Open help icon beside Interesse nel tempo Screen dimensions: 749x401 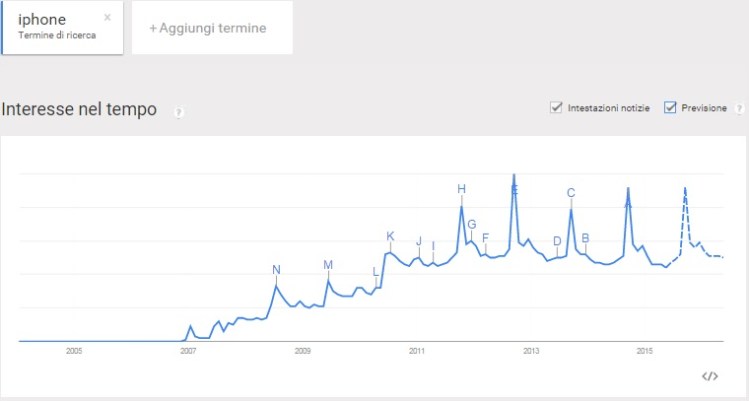(x=178, y=111)
